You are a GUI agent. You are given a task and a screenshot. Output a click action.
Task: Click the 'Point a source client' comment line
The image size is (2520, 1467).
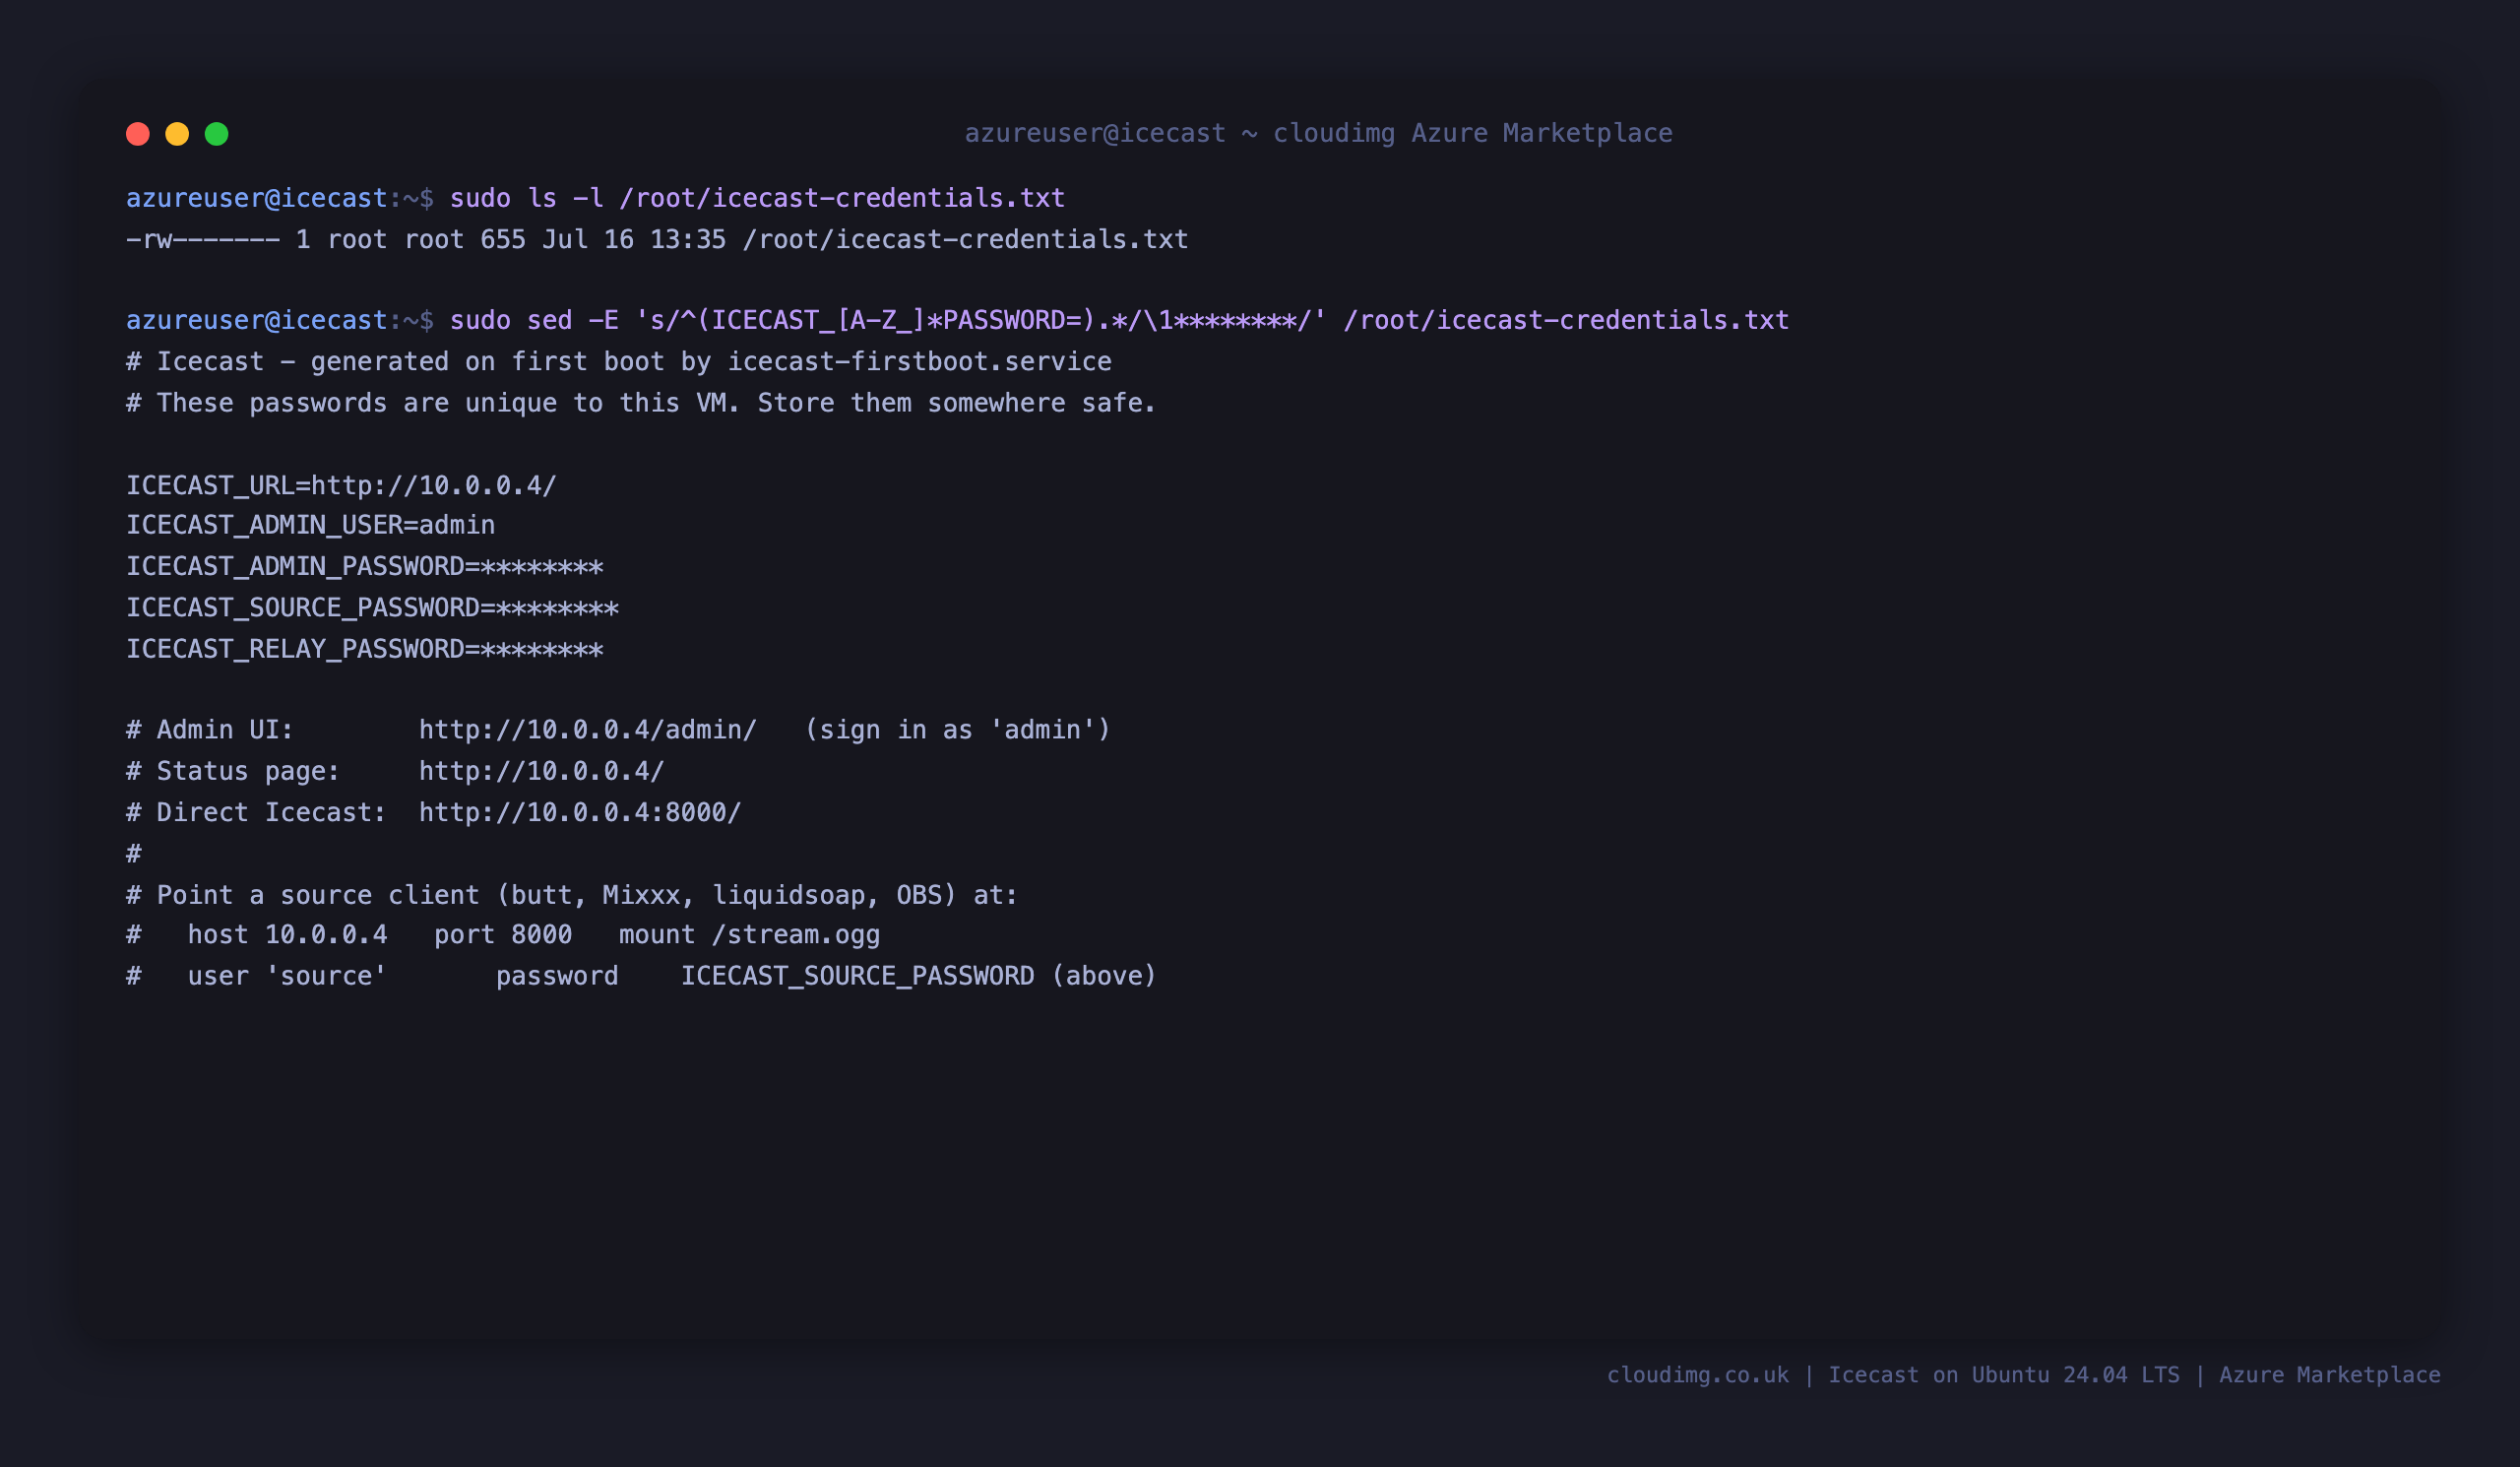pos(572,894)
